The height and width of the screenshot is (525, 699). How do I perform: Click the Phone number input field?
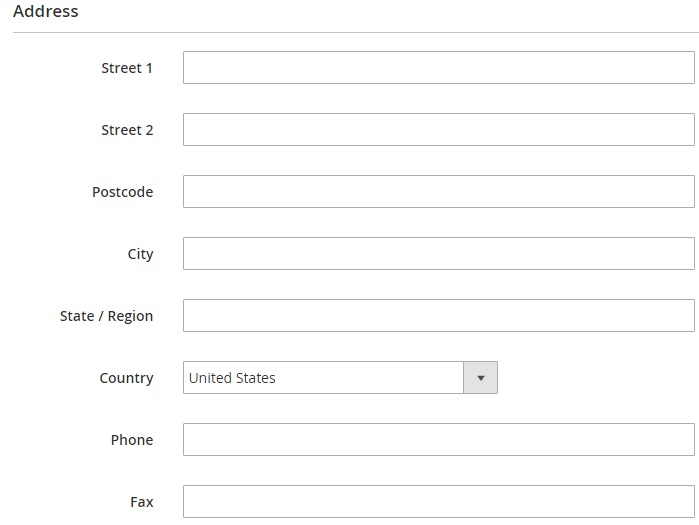pos(438,440)
